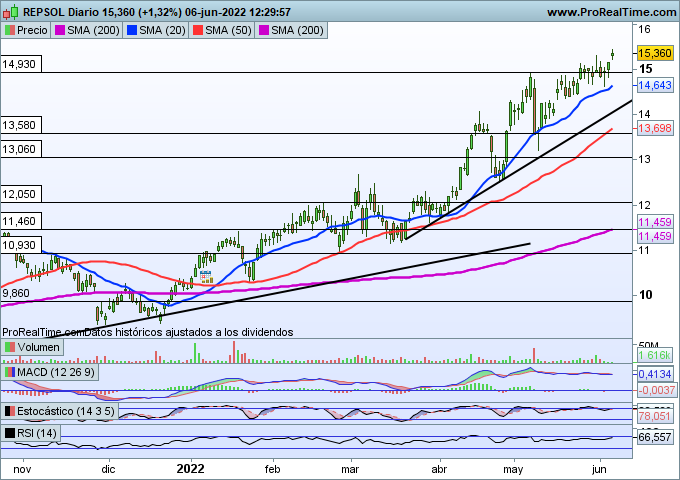Click the 78,051 stochastic value tag
The height and width of the screenshot is (480, 680).
(655, 416)
